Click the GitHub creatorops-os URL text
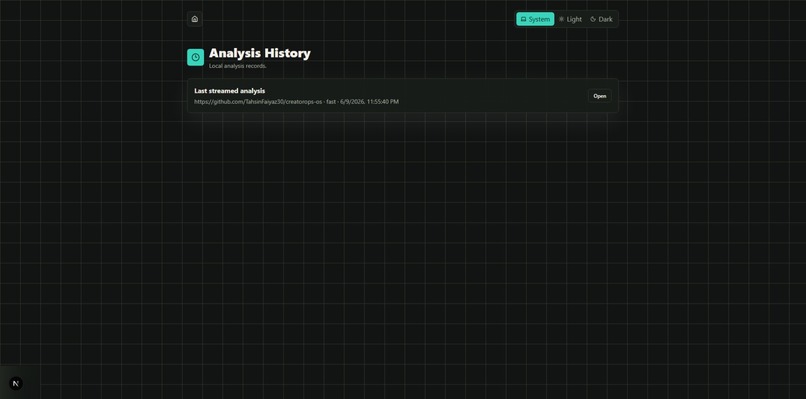The height and width of the screenshot is (399, 806). 258,102
